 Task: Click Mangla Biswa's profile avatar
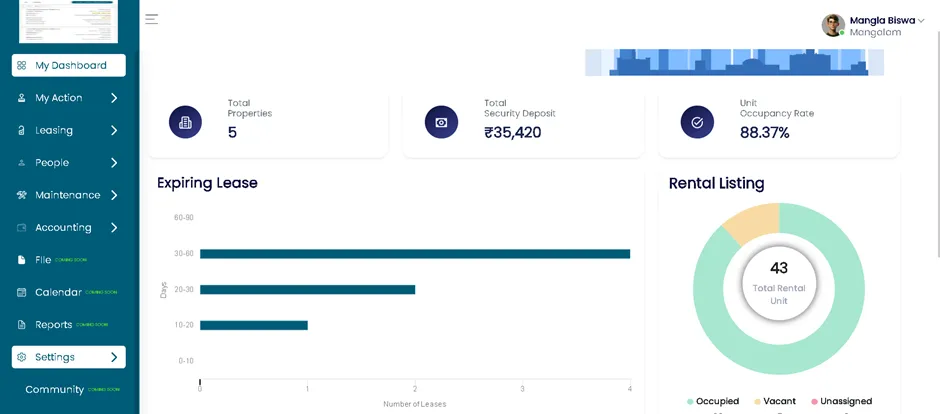[x=833, y=26]
